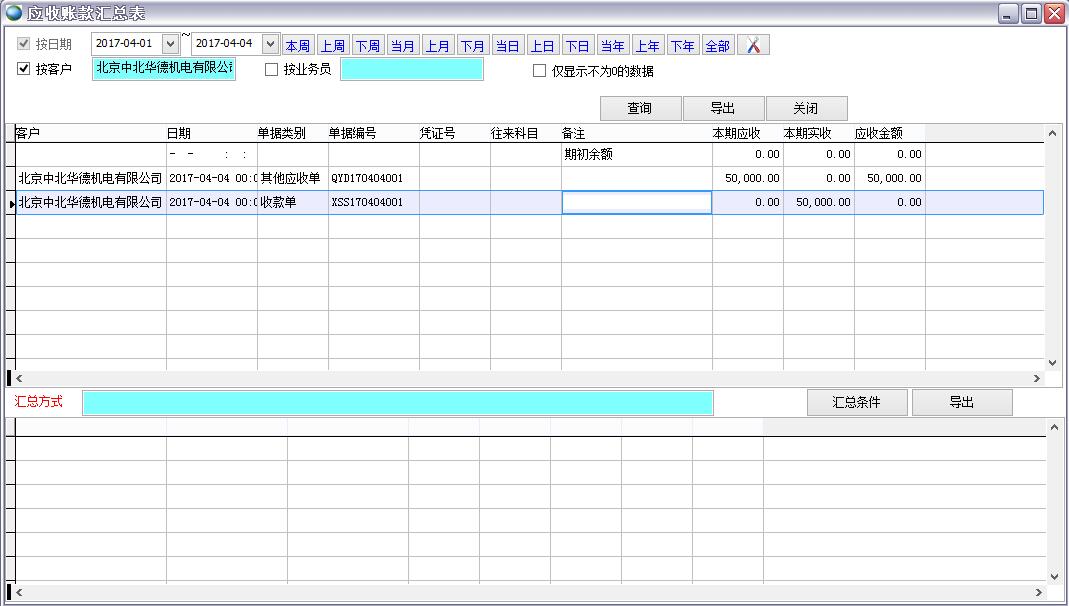This screenshot has height=606, width=1069.
Task: Open 汇总条件 summary conditions
Action: (856, 402)
